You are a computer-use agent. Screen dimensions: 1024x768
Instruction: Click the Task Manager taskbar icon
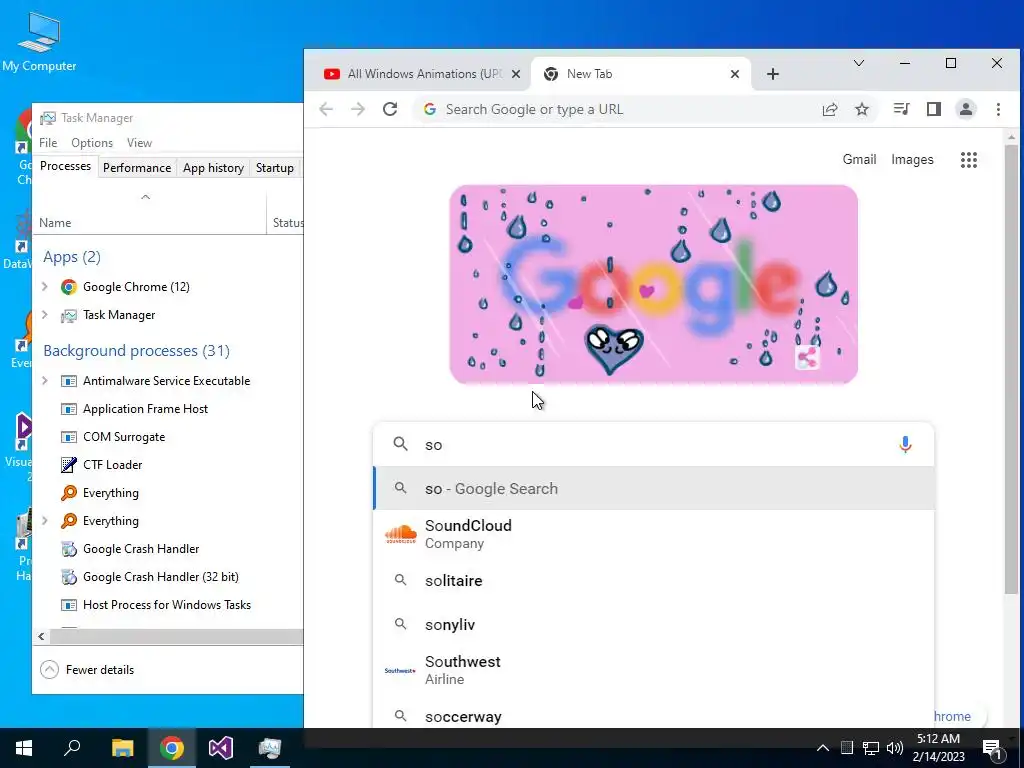[x=269, y=748]
